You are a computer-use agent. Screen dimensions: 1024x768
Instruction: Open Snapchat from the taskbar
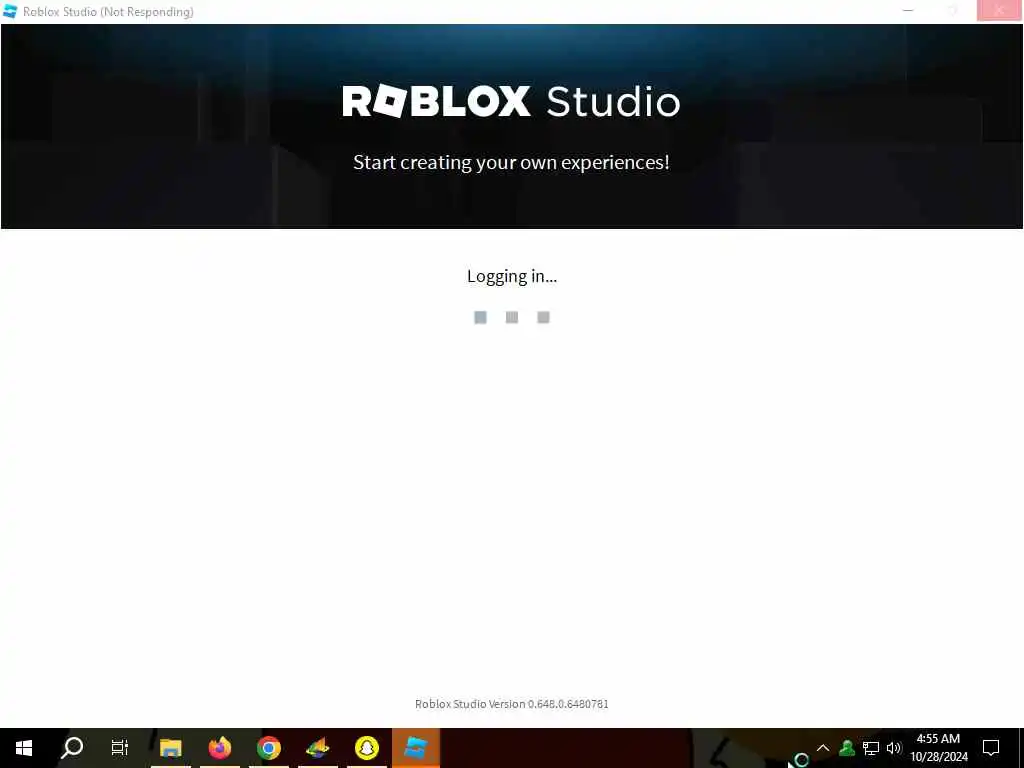[366, 748]
